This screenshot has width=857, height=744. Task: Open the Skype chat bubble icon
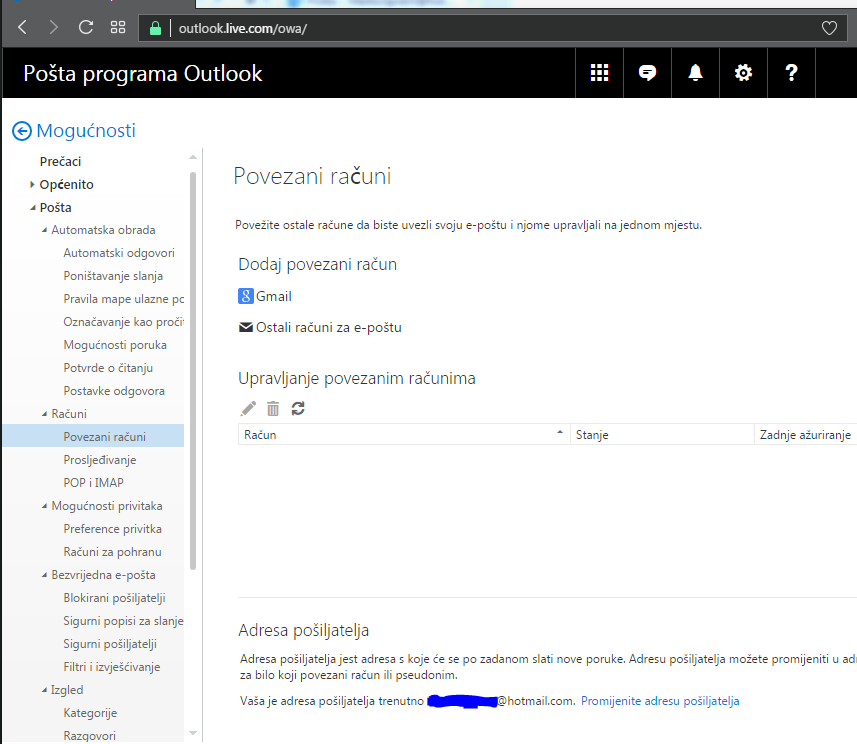point(648,73)
